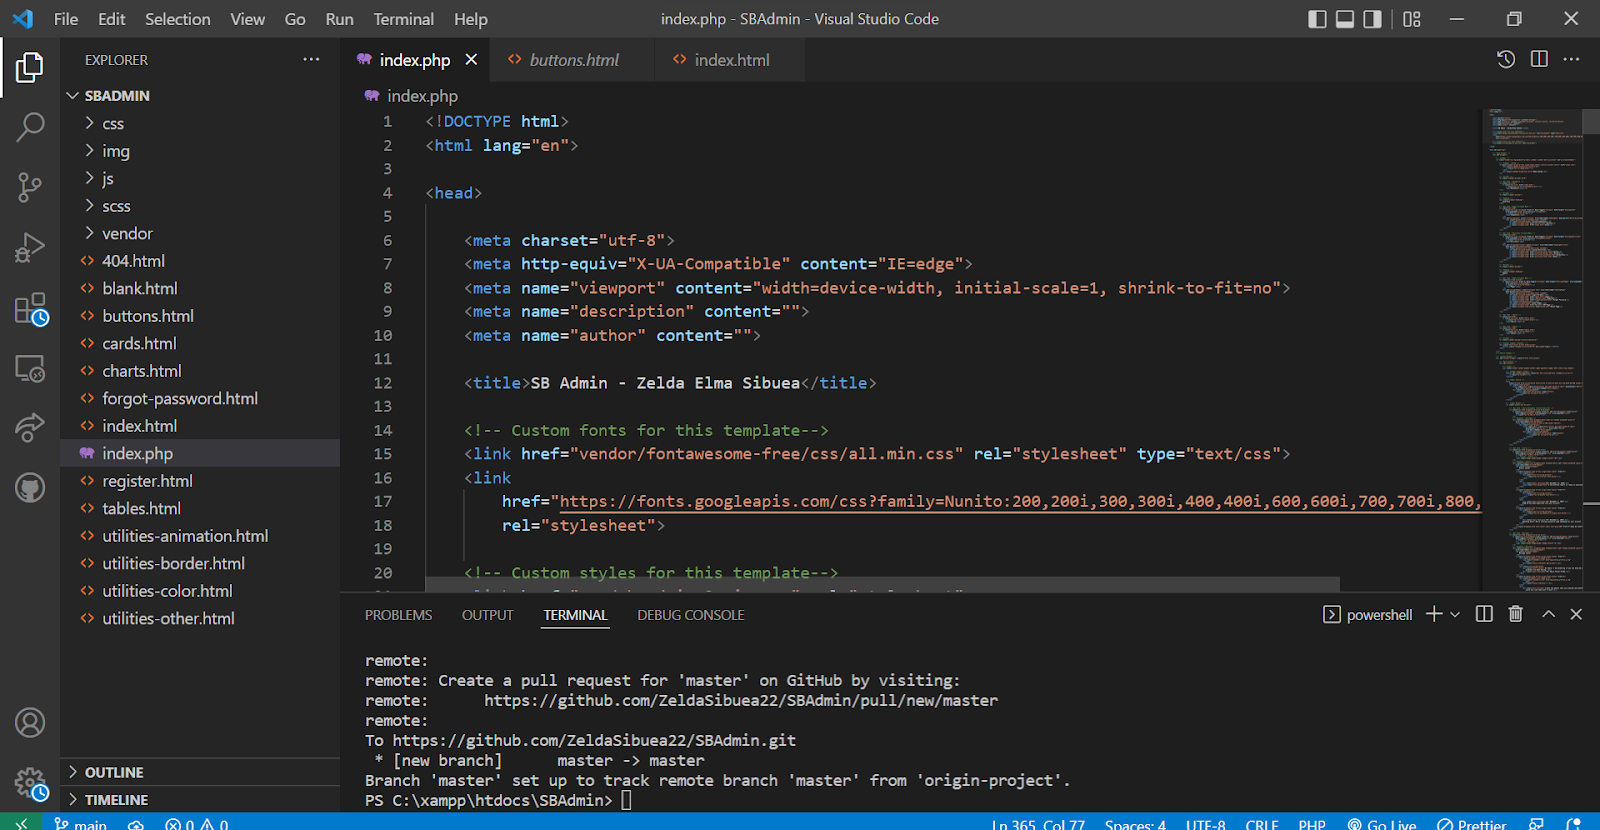Split the editor to the right
The height and width of the screenshot is (830, 1600).
(1539, 60)
